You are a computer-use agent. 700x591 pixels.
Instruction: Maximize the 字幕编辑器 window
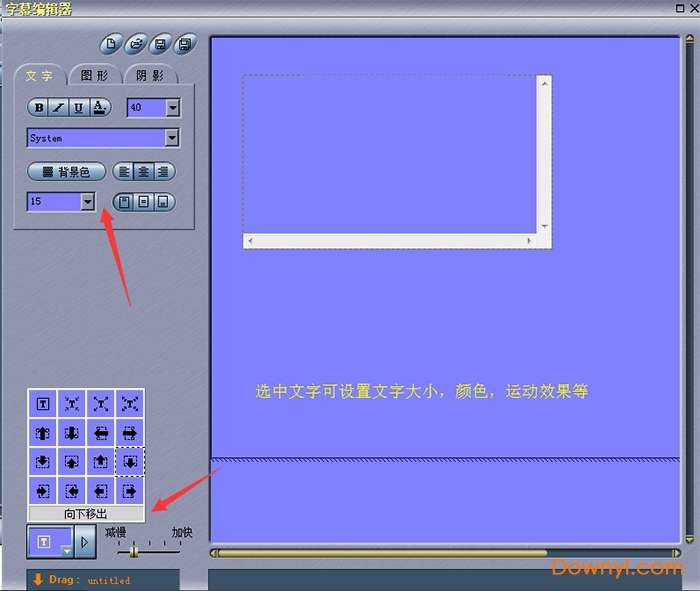coord(680,8)
